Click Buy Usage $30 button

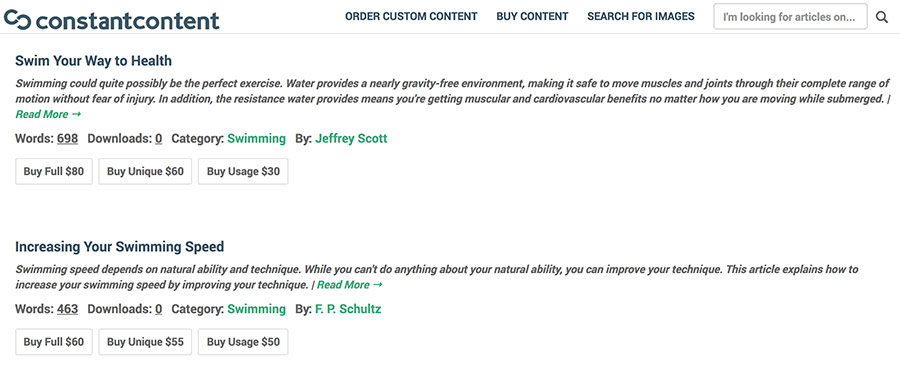coord(243,172)
